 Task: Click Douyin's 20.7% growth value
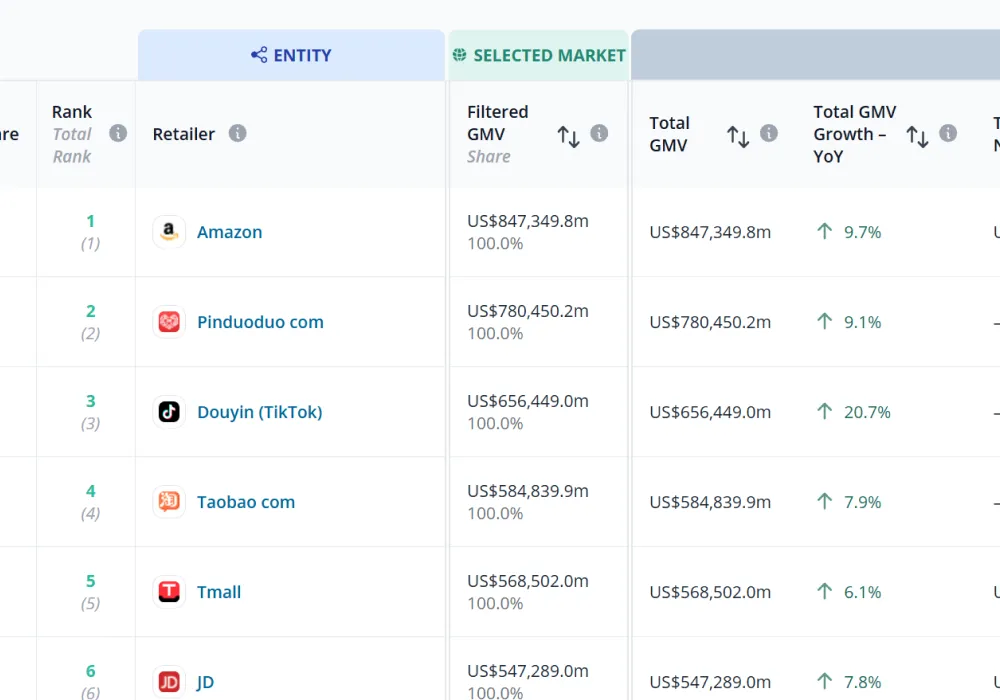pyautogui.click(x=867, y=412)
